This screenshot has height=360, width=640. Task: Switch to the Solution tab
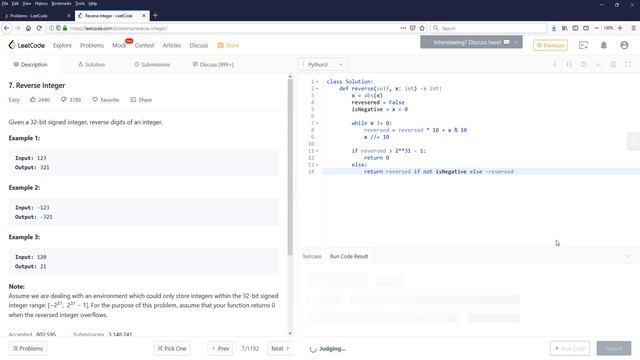(91, 64)
